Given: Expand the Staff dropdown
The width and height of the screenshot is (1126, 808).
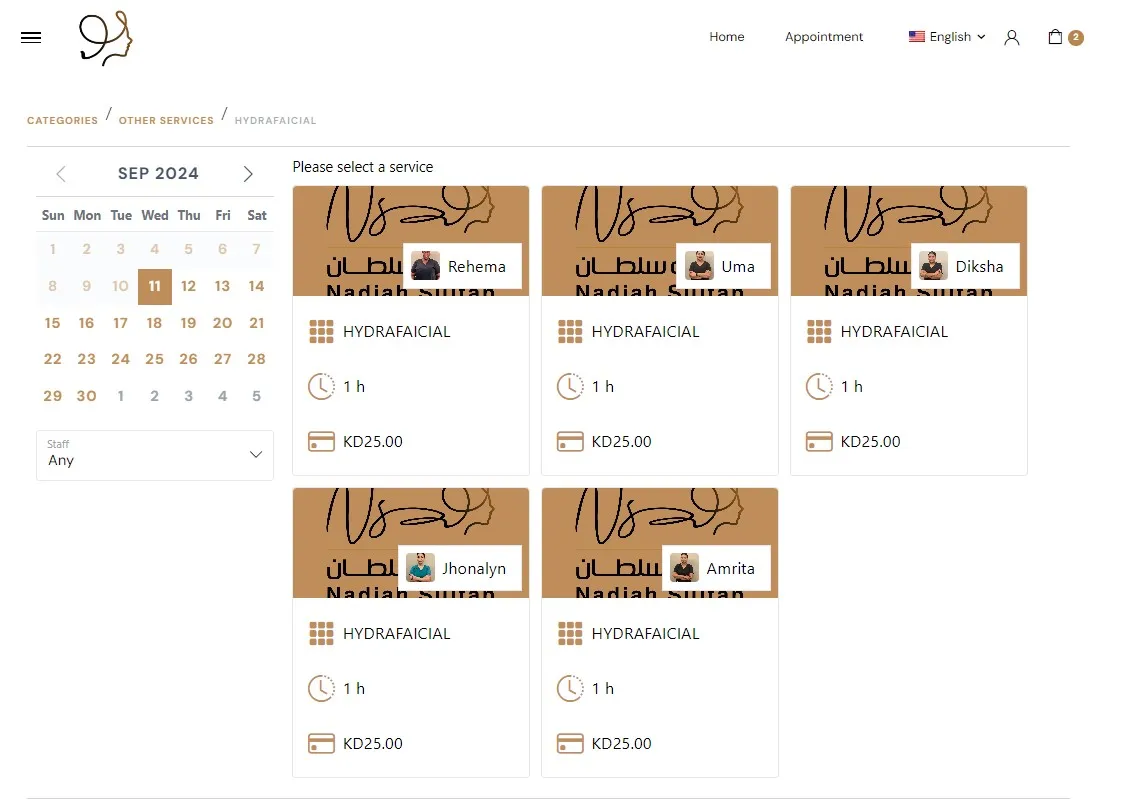Looking at the screenshot, I should pyautogui.click(x=154, y=455).
